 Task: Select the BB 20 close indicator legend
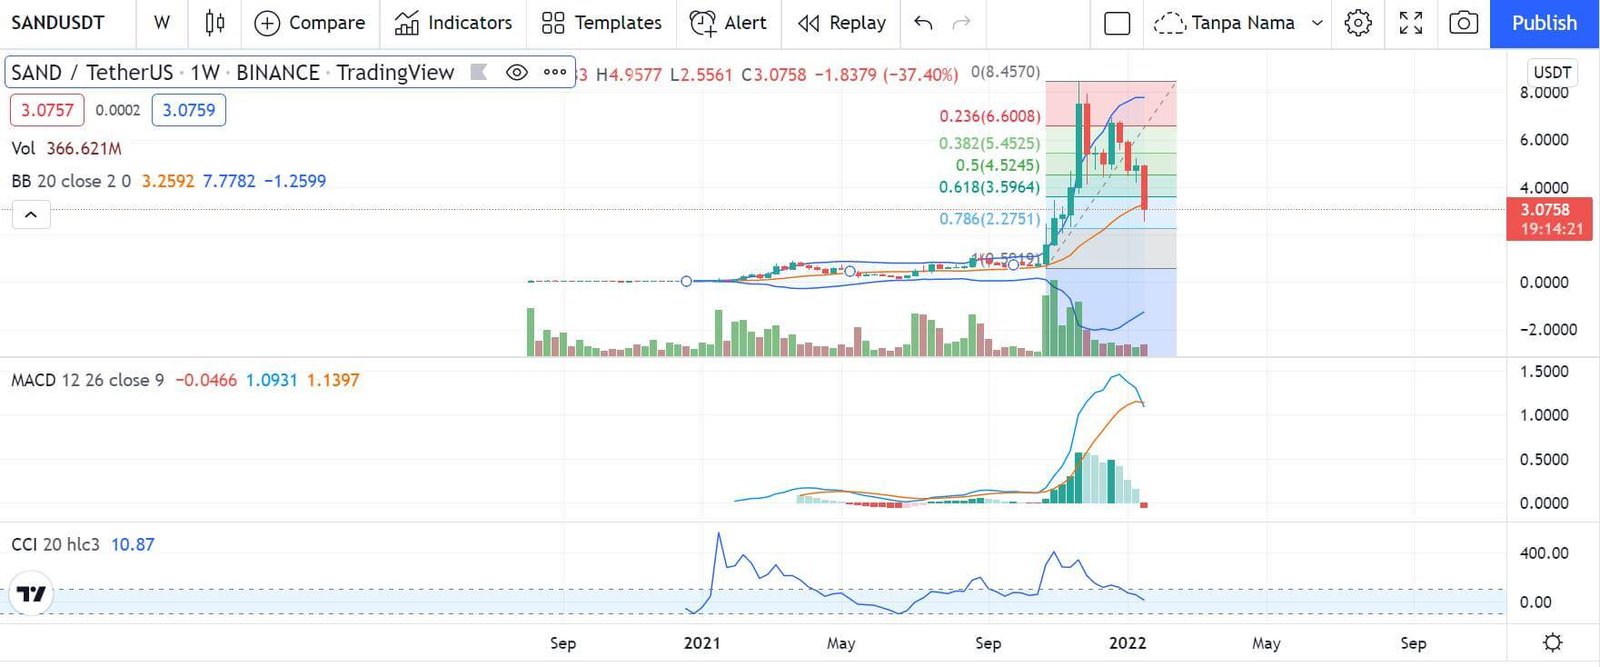click(168, 181)
